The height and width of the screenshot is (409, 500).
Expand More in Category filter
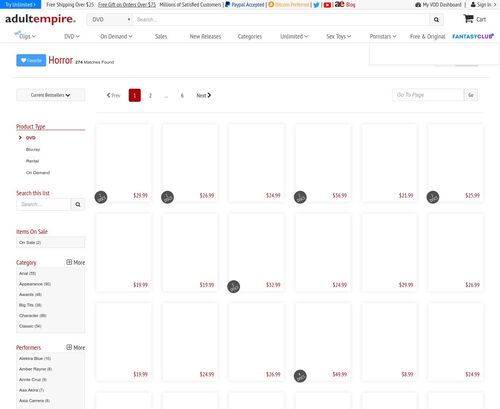click(76, 262)
